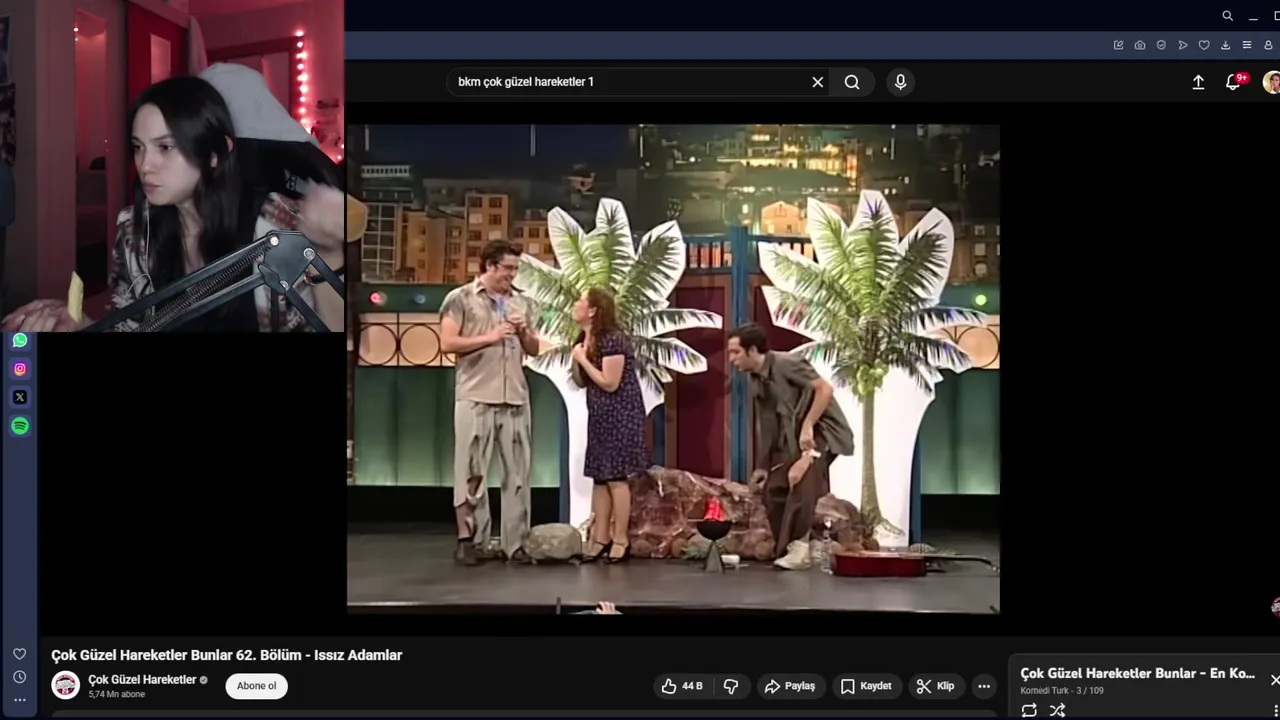Open WhatsApp from the browser sidebar
Image resolution: width=1280 pixels, height=720 pixels.
coord(20,340)
